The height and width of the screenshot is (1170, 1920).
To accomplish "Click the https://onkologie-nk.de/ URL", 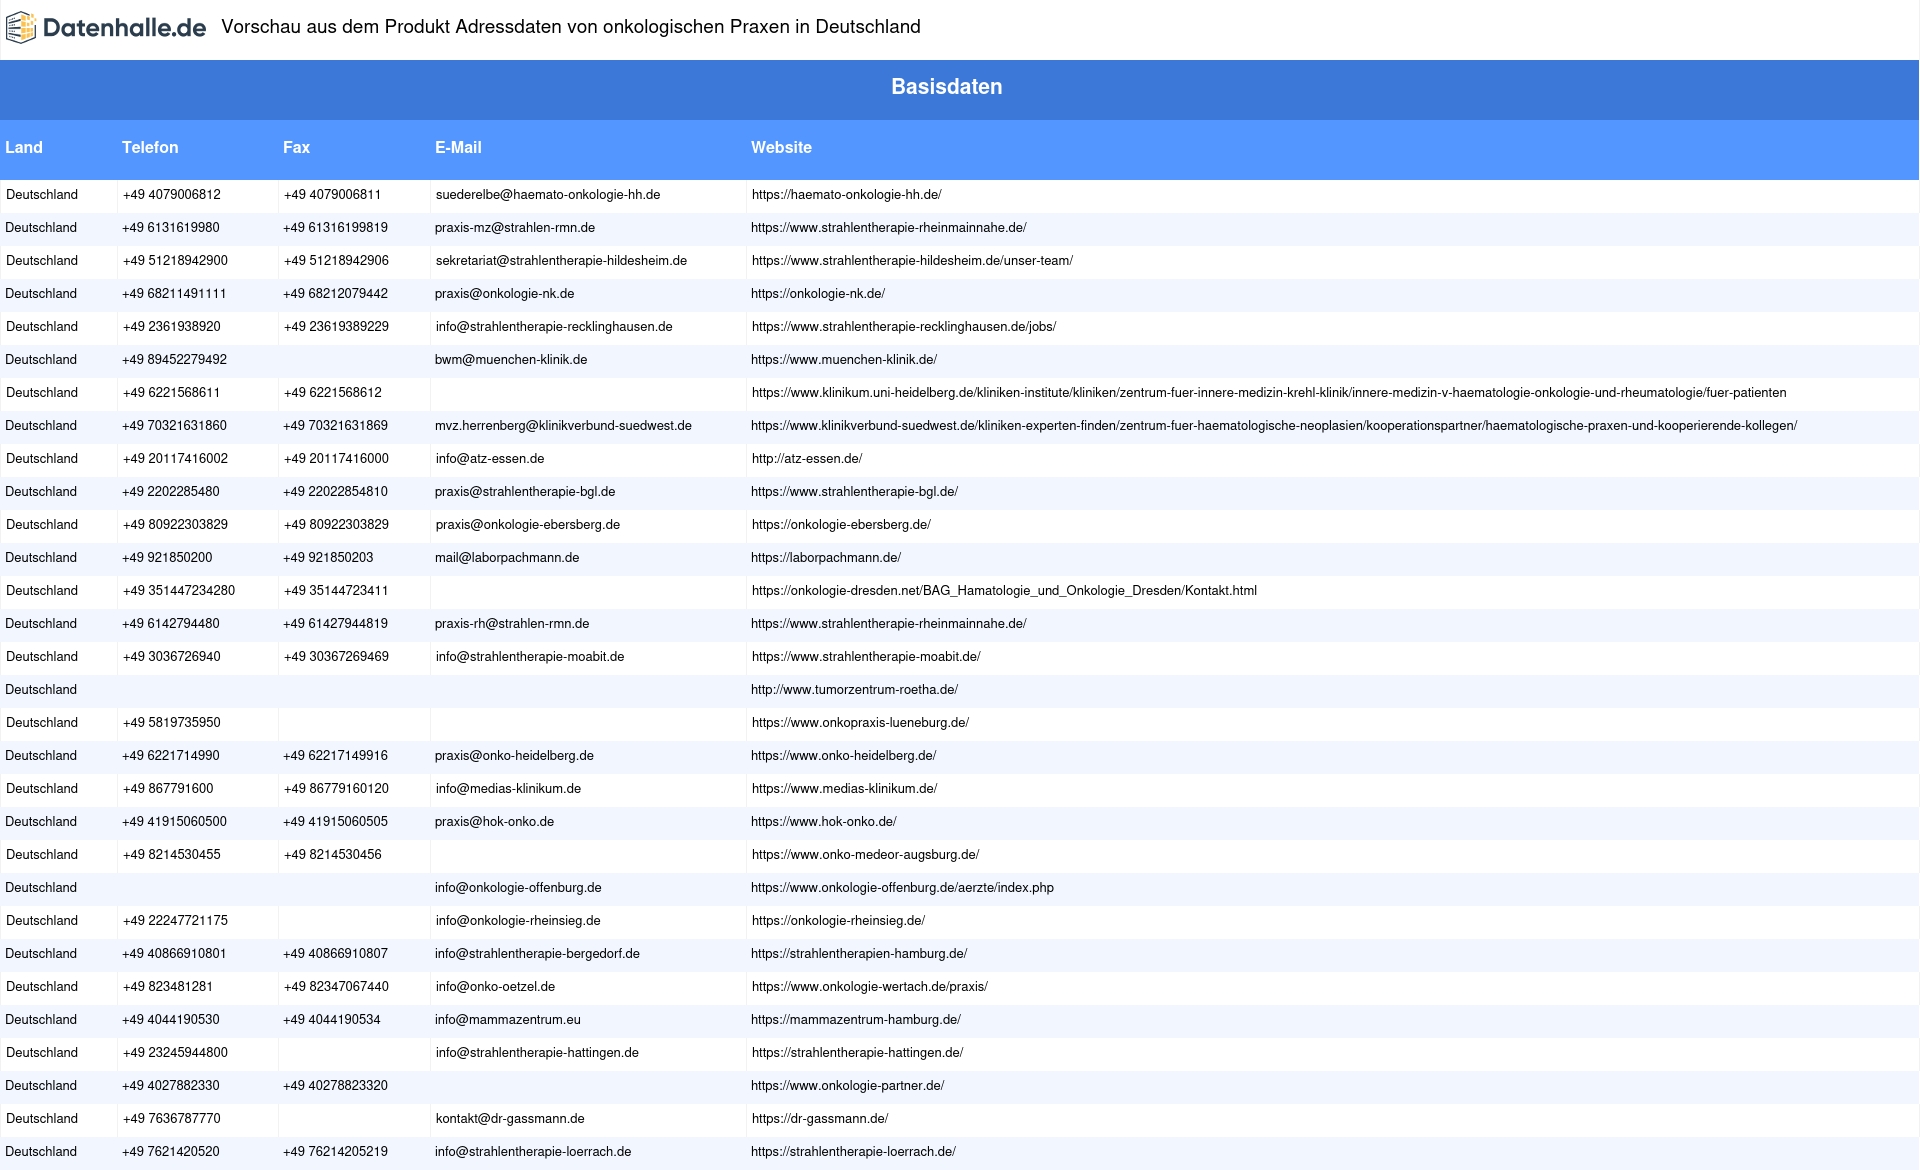I will [818, 294].
